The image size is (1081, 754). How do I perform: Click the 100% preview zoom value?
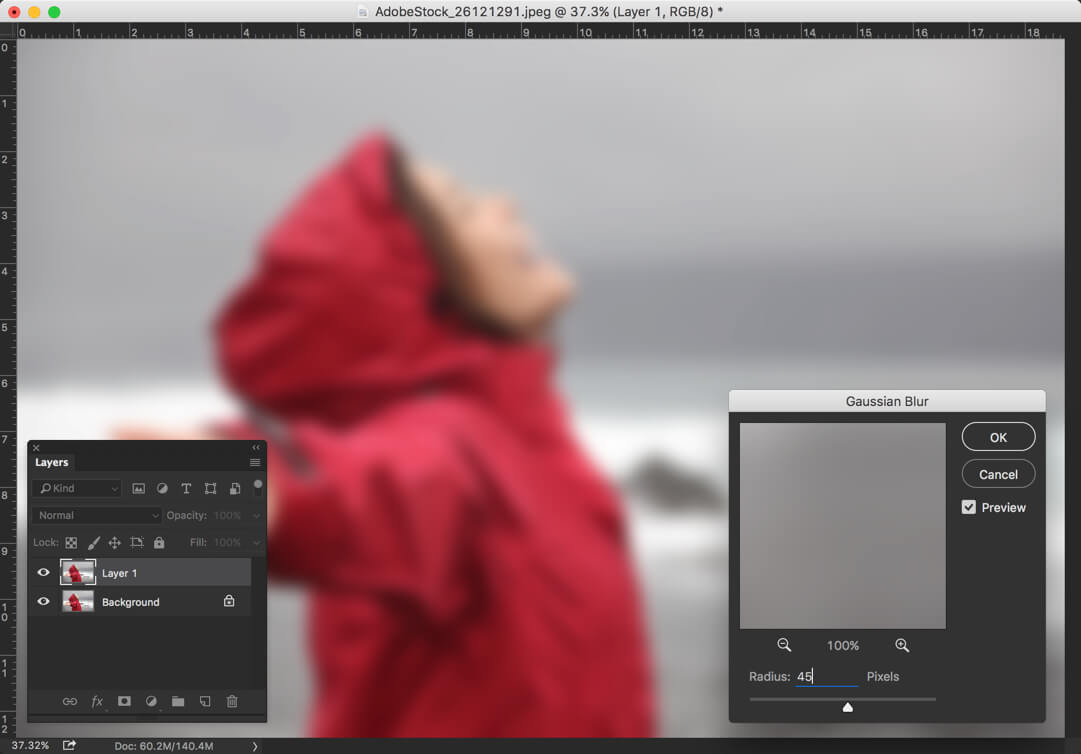tap(842, 646)
